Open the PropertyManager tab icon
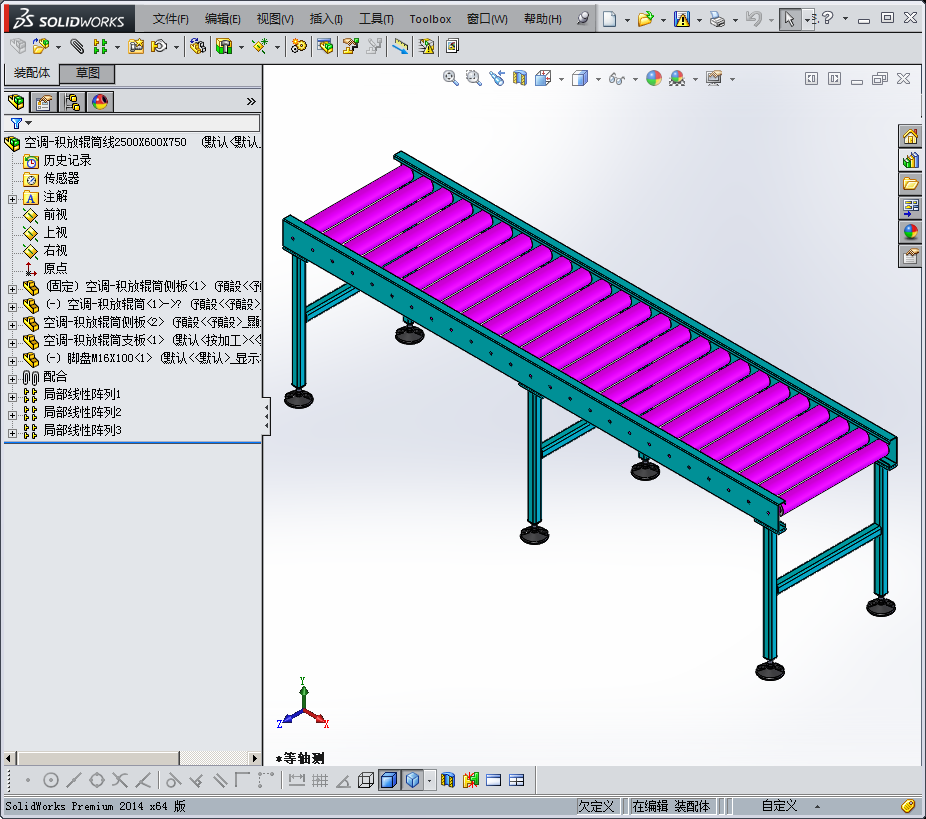This screenshot has height=819, width=926. coord(43,102)
